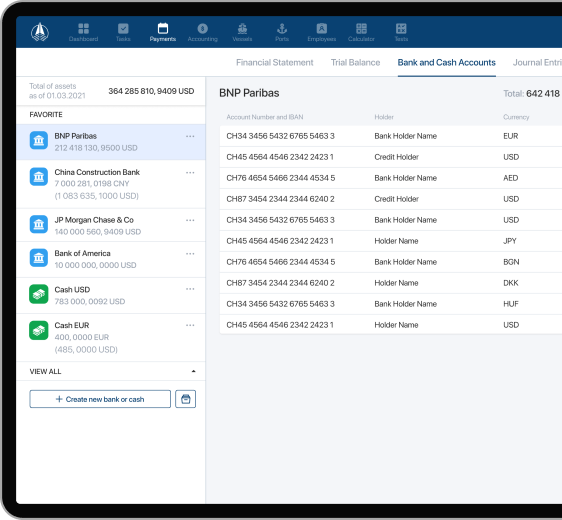Open options menu for BNP Paribas
This screenshot has height=520, width=562.
click(x=190, y=136)
